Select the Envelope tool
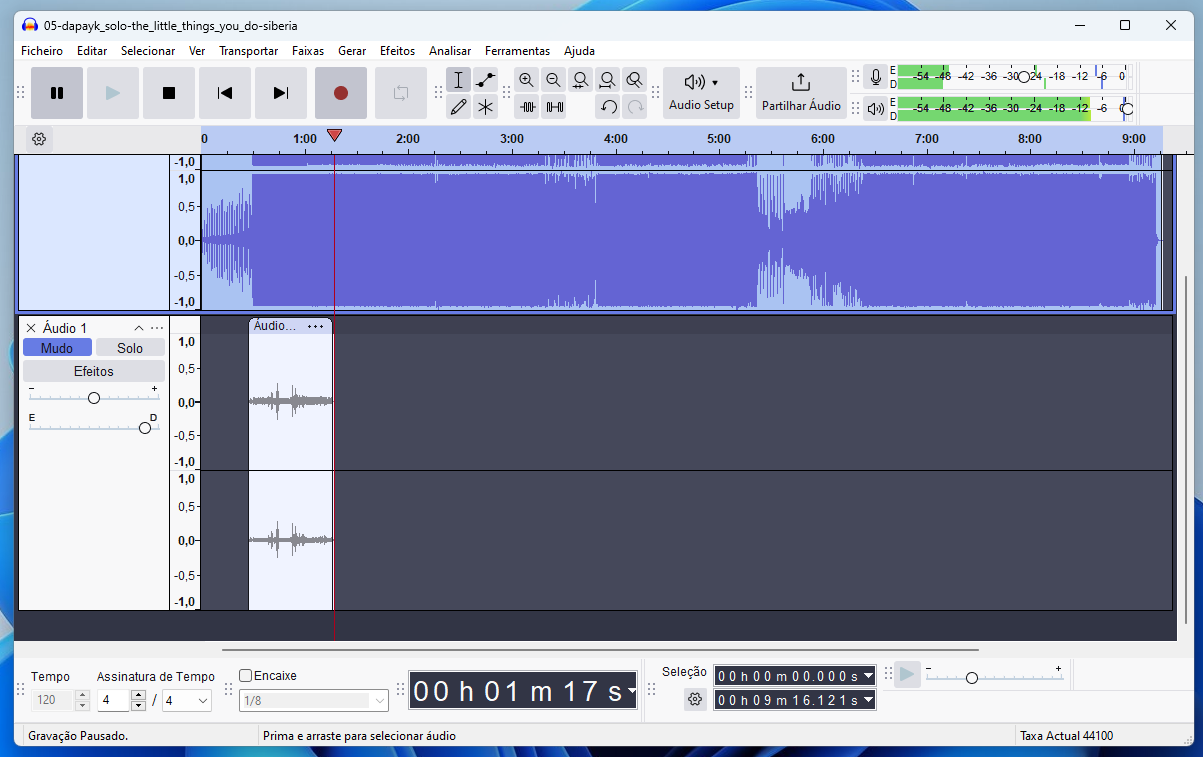 point(485,81)
